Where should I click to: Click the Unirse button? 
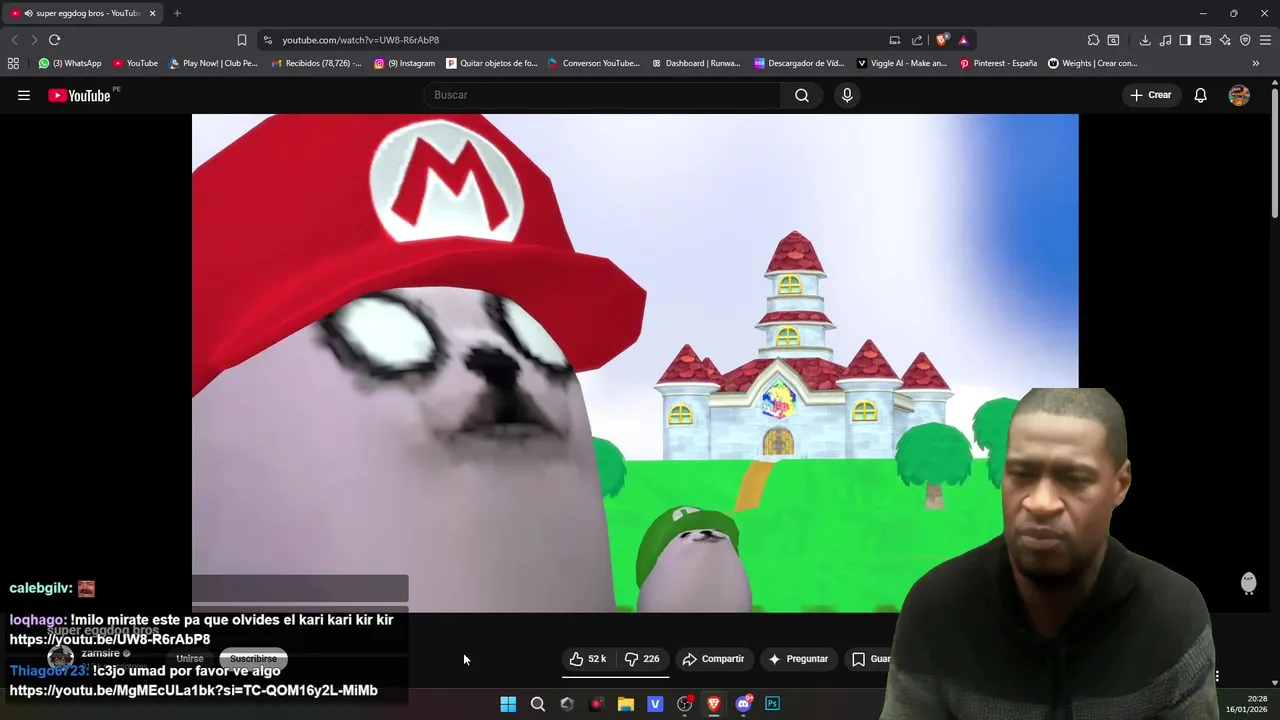point(190,659)
